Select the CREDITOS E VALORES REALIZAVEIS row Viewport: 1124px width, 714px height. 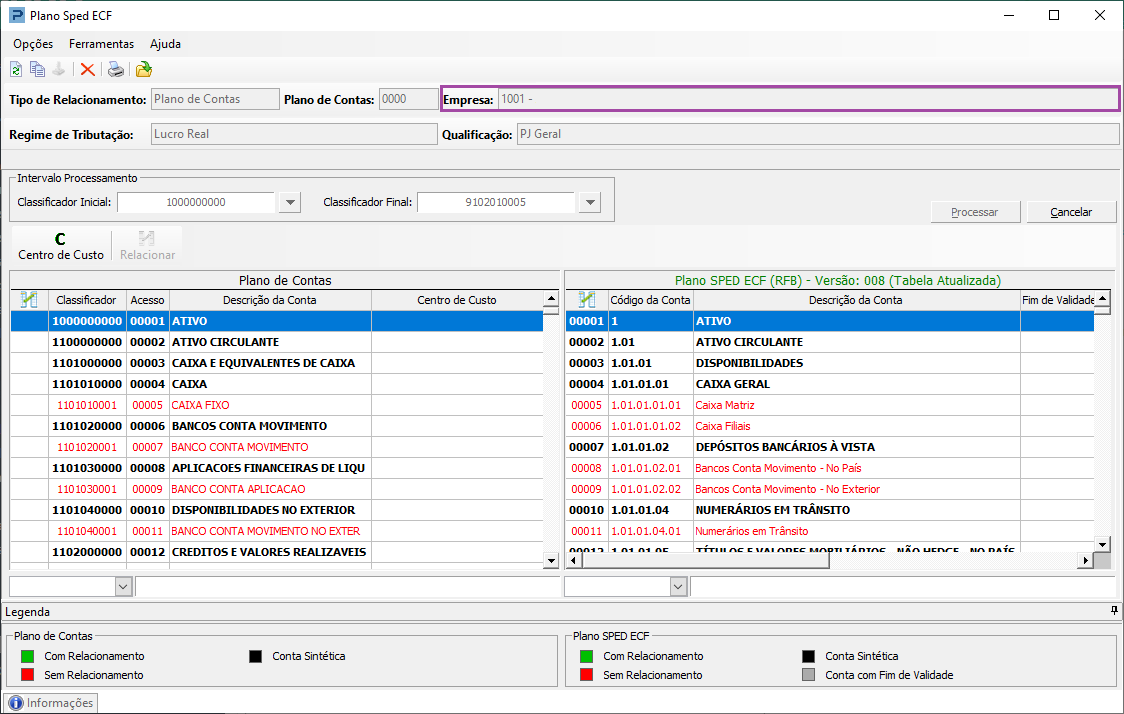coord(277,552)
